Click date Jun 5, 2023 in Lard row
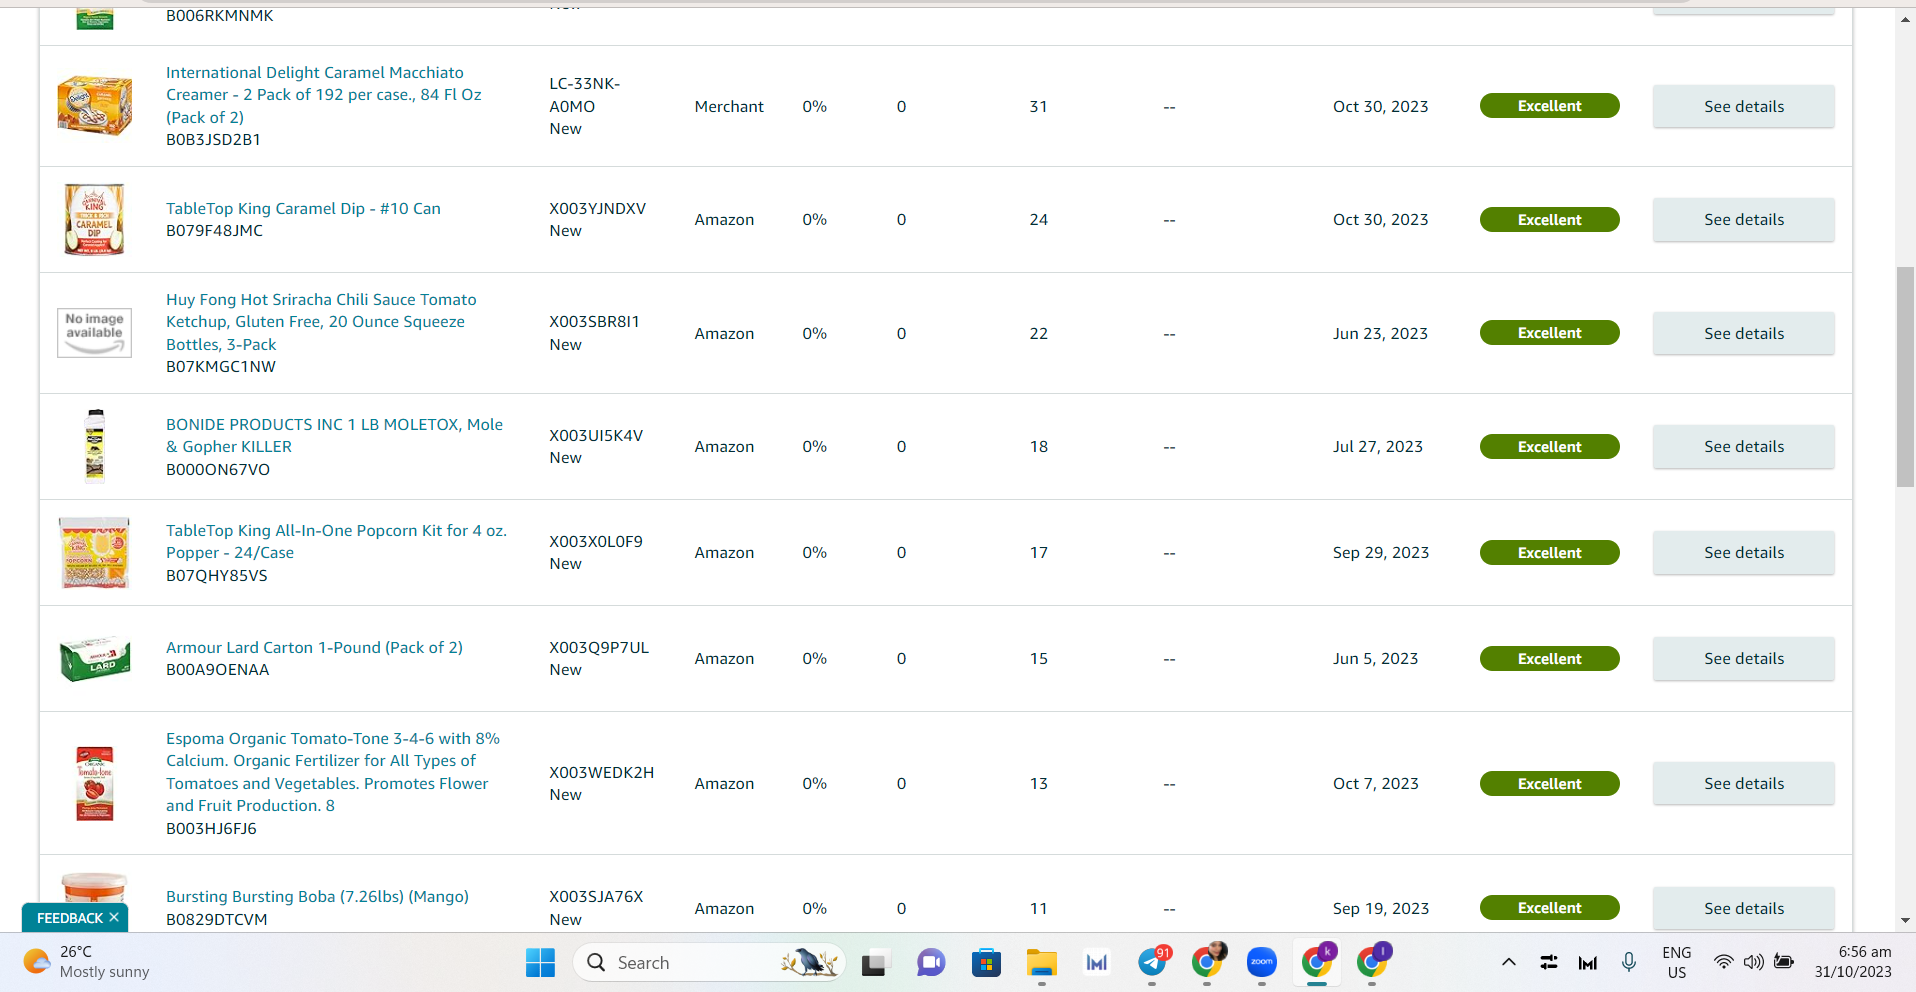The image size is (1916, 992). click(1375, 658)
